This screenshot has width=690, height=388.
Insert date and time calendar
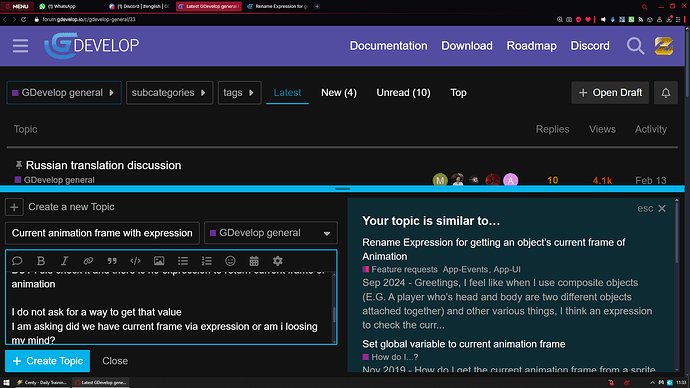pyautogui.click(x=254, y=261)
